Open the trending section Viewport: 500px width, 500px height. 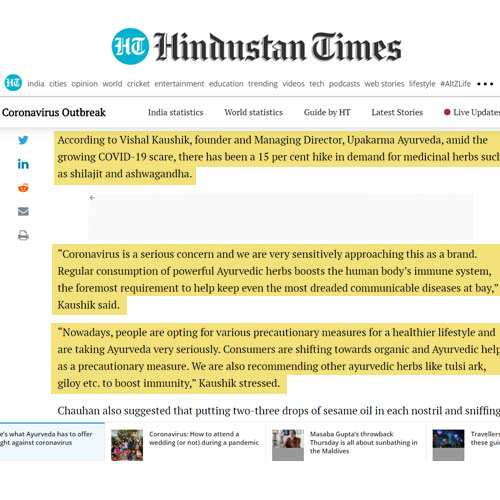tap(263, 84)
